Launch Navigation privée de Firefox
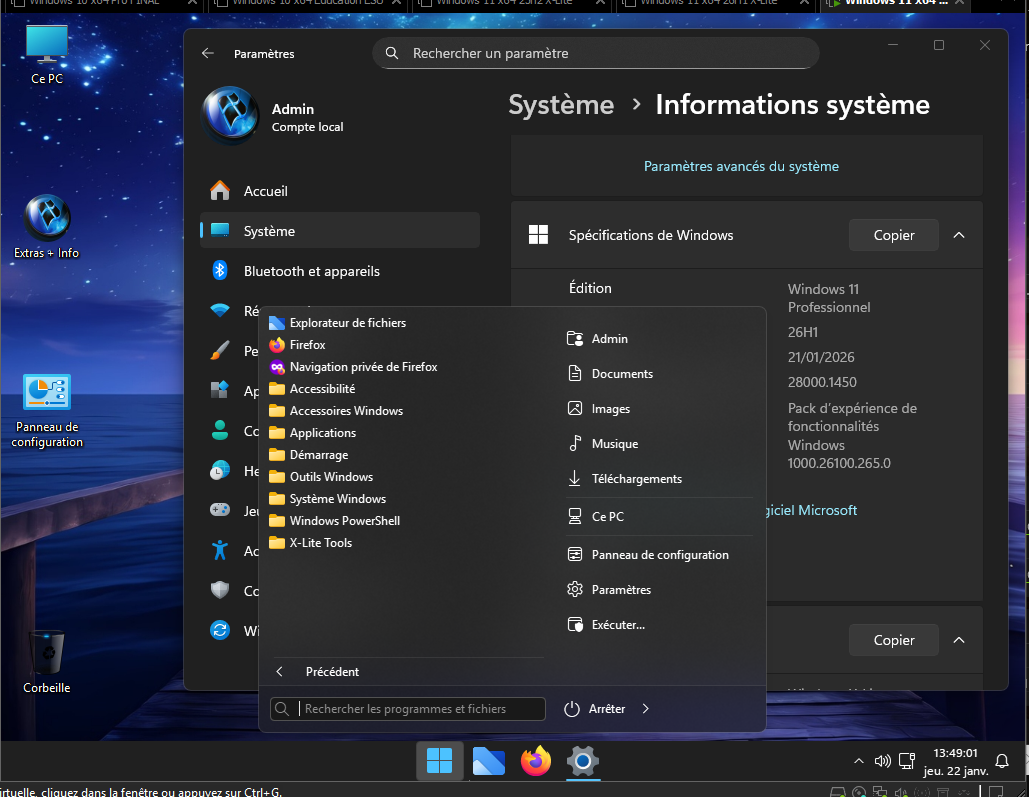The width and height of the screenshot is (1029, 797). (x=363, y=367)
